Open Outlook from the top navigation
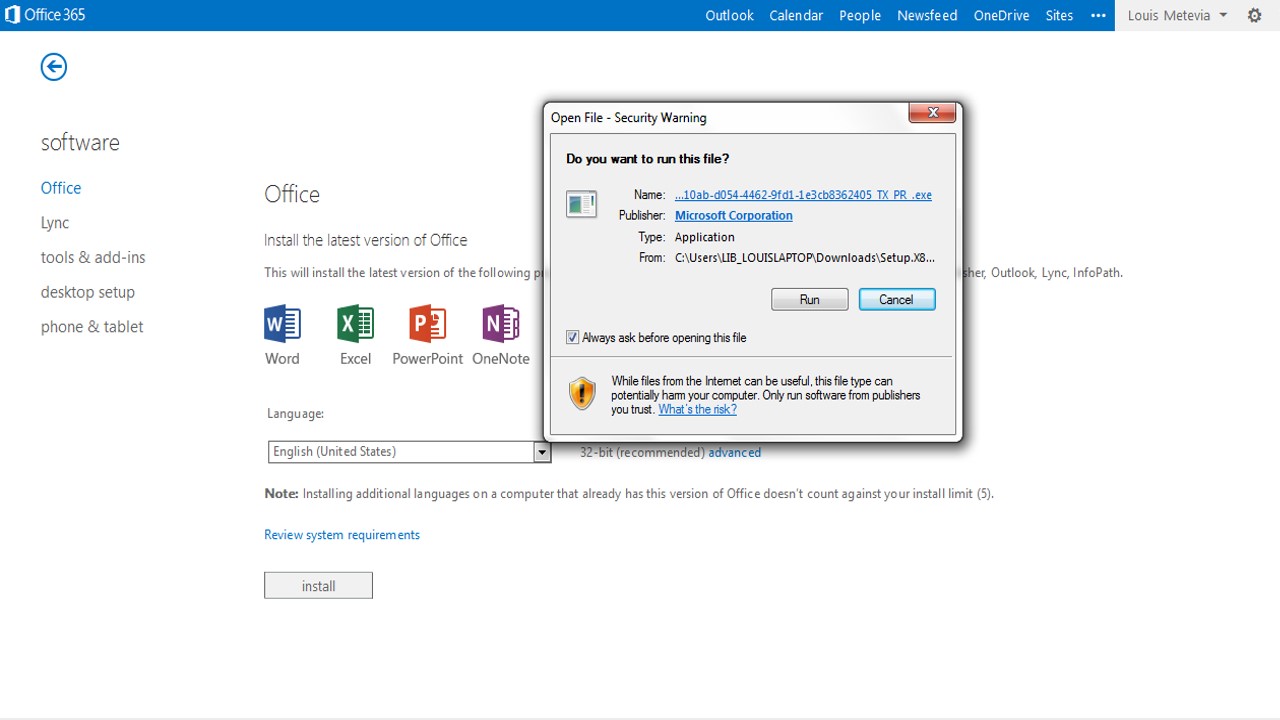 pos(729,15)
